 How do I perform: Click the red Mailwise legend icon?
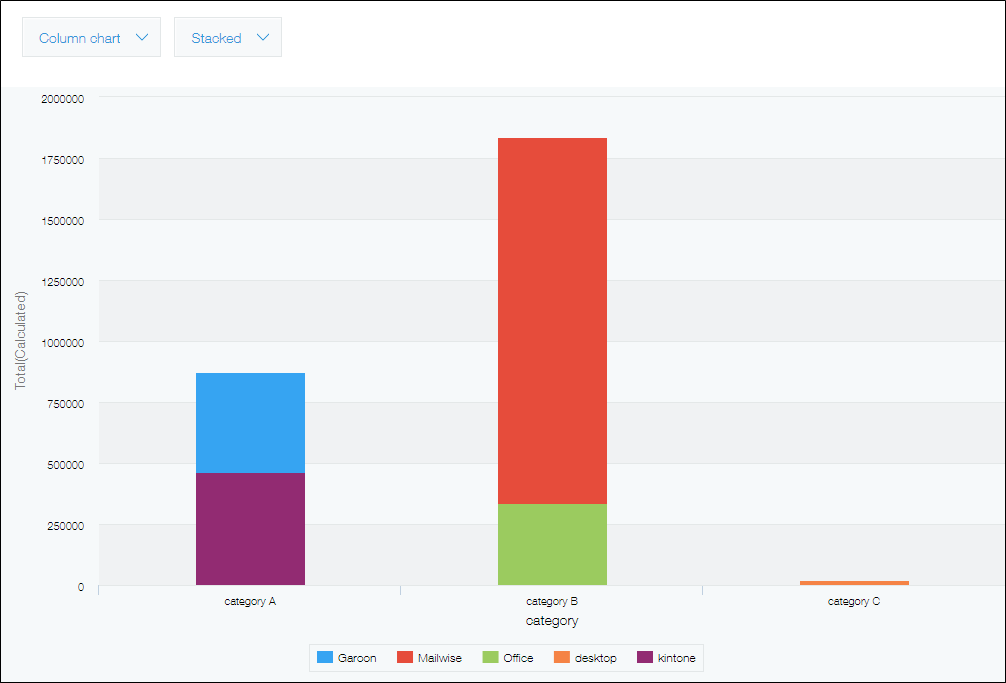coord(403,657)
